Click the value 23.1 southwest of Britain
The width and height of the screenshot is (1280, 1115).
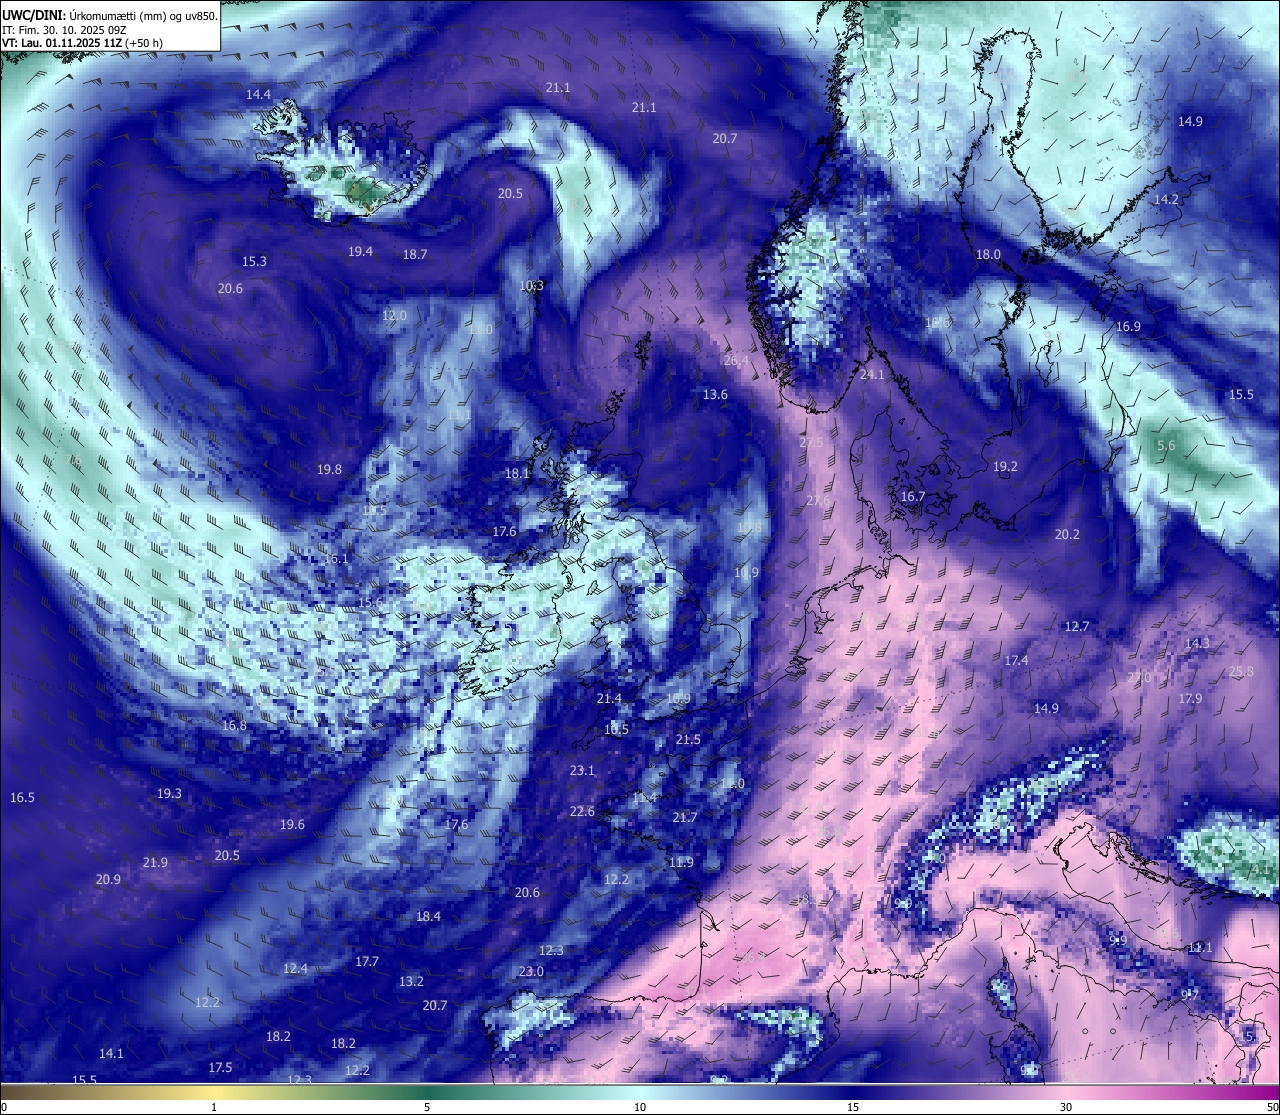click(x=582, y=770)
